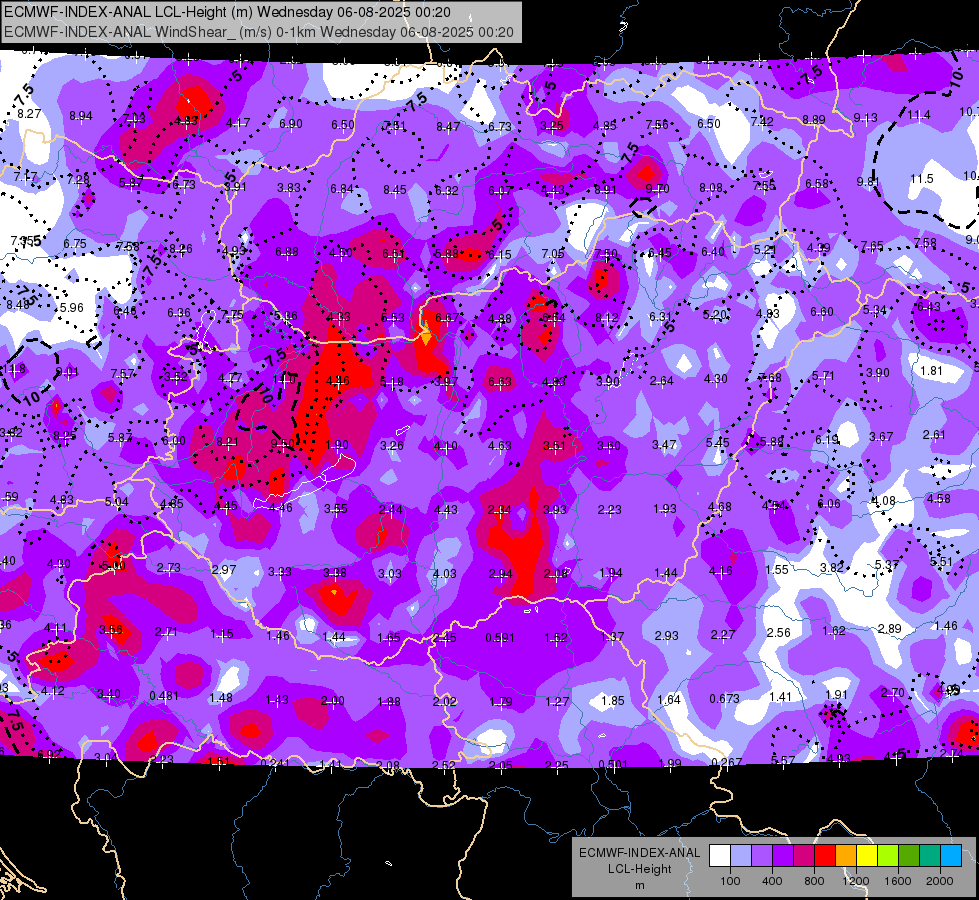Select the magenta legend swatch

pos(804,856)
